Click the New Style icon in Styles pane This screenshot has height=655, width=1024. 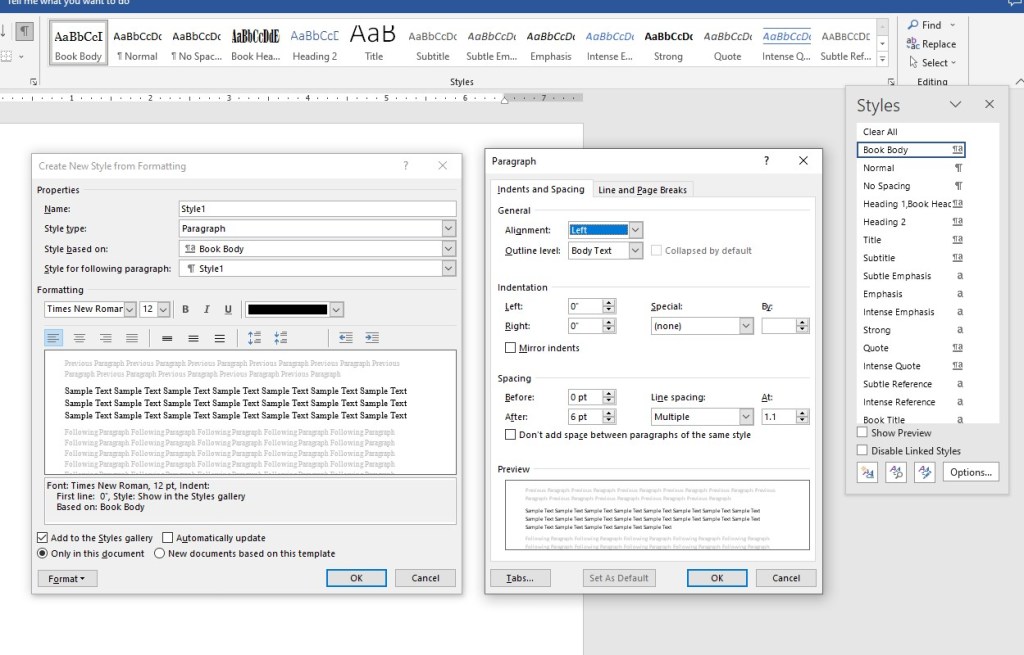pos(867,472)
